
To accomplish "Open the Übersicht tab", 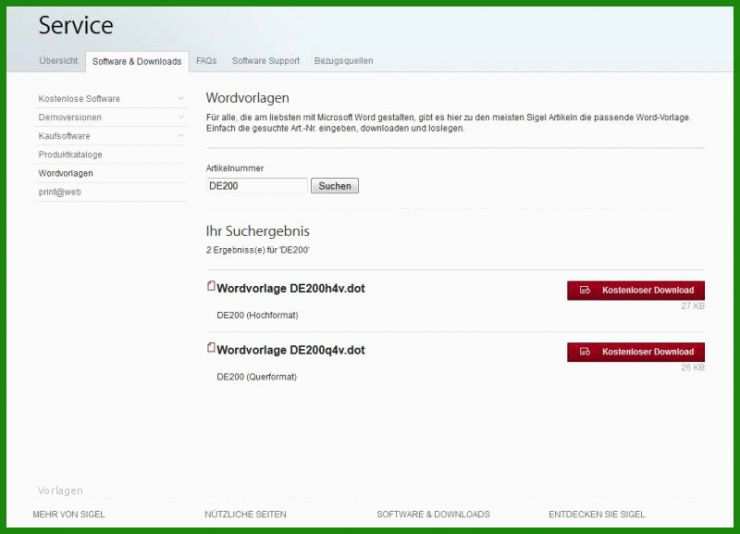I will [x=59, y=61].
